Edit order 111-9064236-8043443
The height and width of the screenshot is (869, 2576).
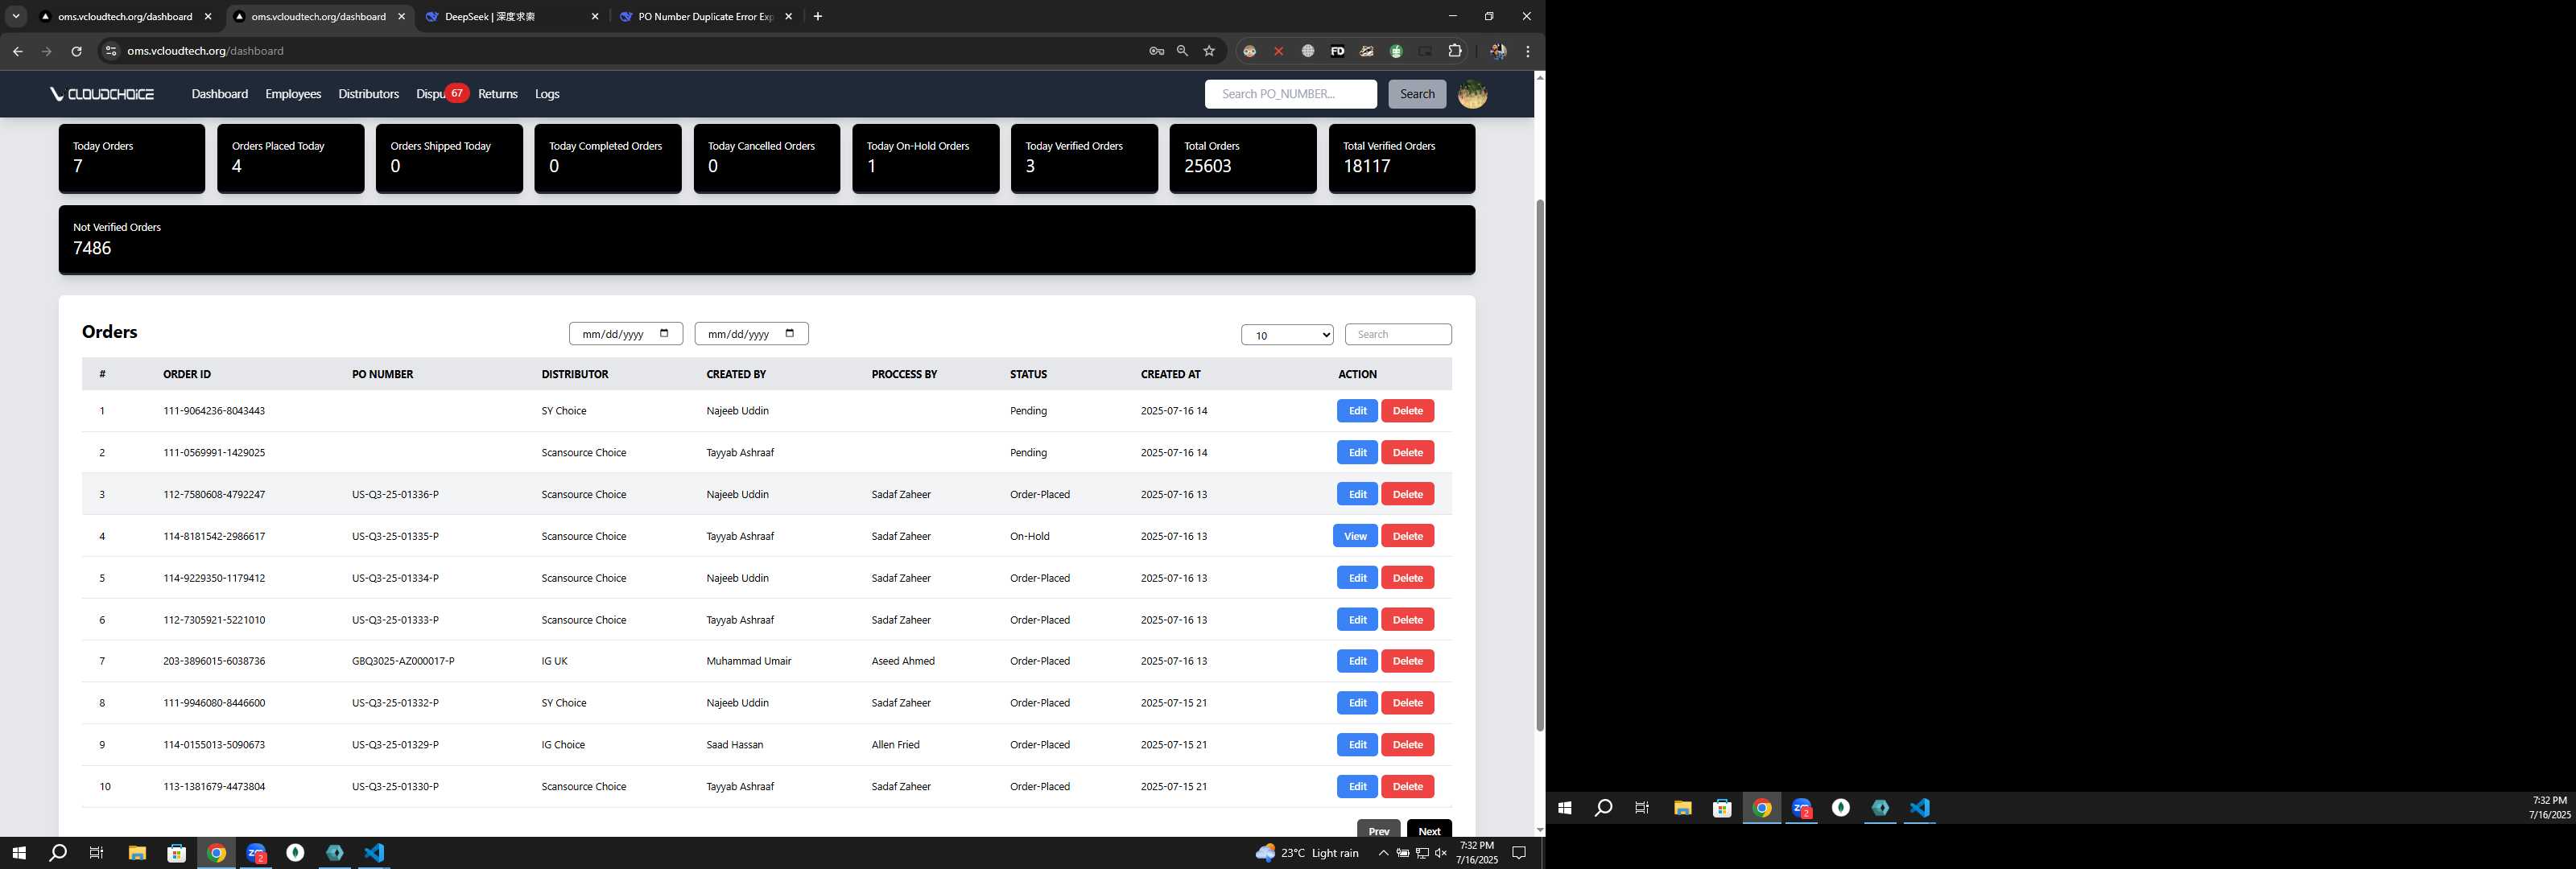(1357, 411)
